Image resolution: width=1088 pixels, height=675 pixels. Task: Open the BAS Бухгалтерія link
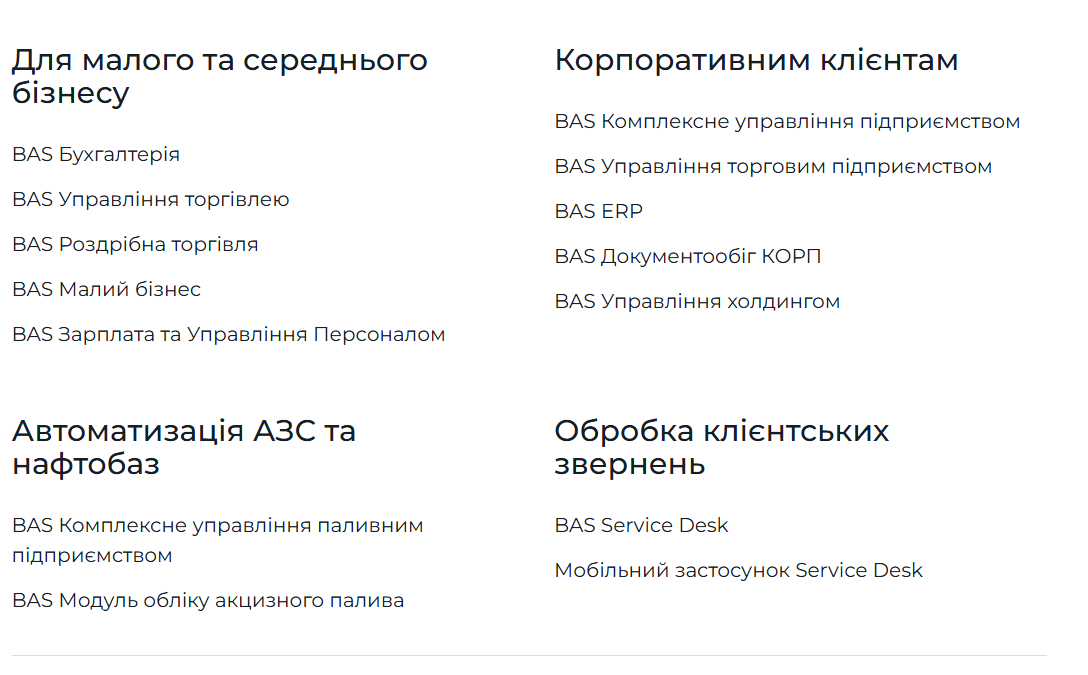pos(96,154)
